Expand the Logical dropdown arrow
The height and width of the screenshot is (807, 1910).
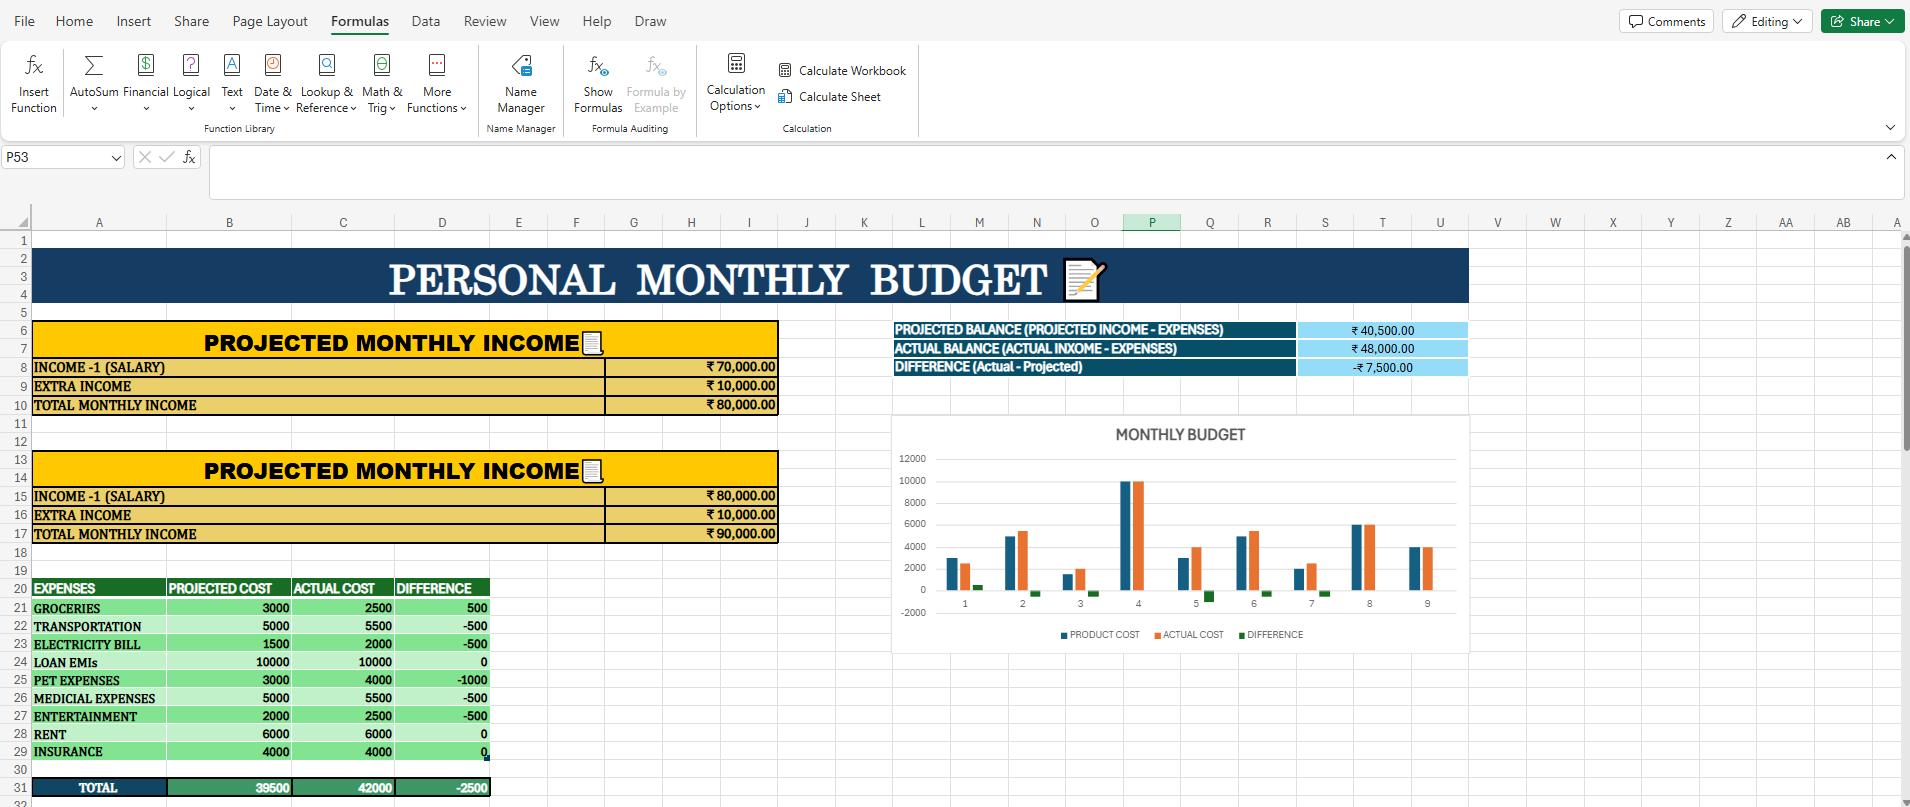191,109
